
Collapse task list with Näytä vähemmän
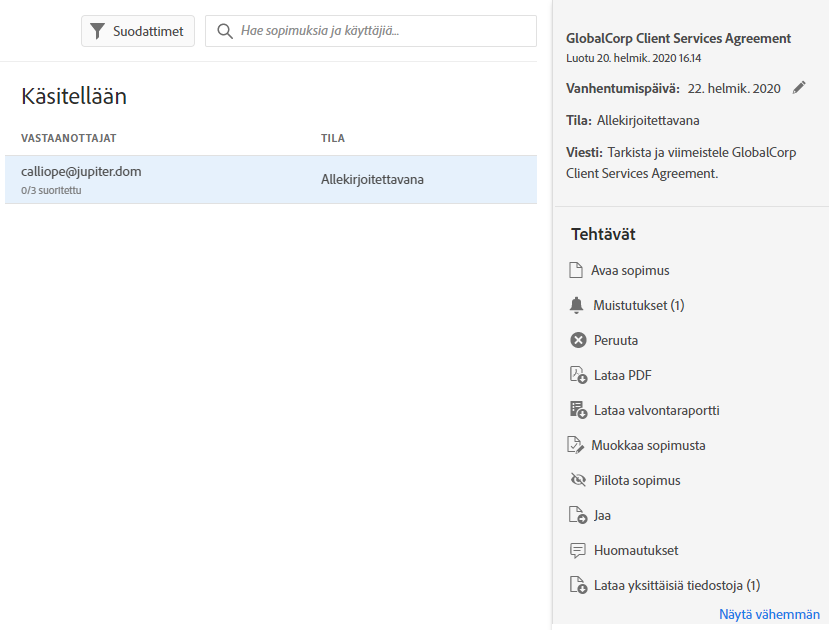point(768,614)
